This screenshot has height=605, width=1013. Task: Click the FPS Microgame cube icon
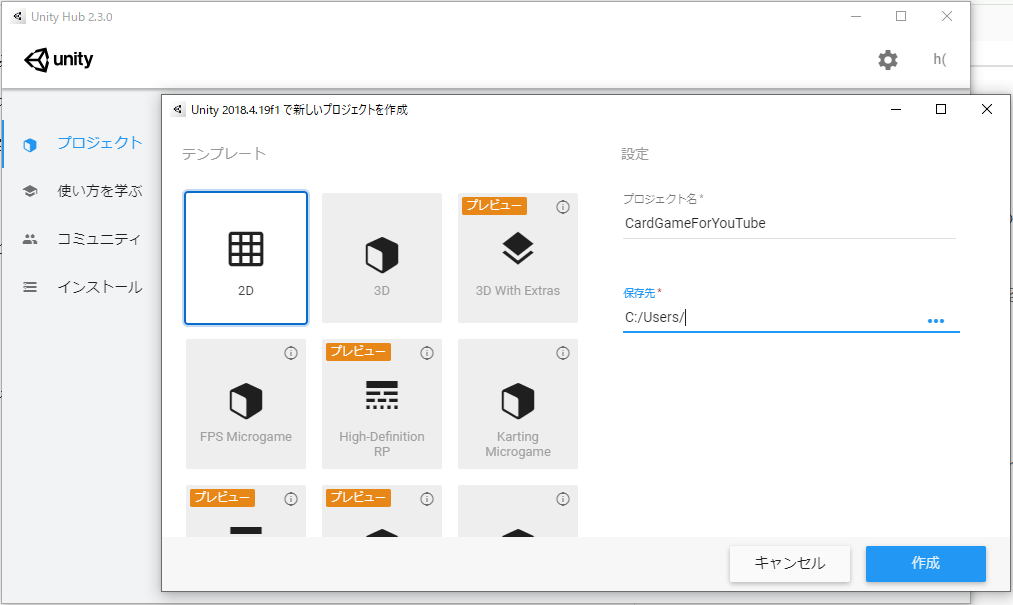tap(245, 401)
